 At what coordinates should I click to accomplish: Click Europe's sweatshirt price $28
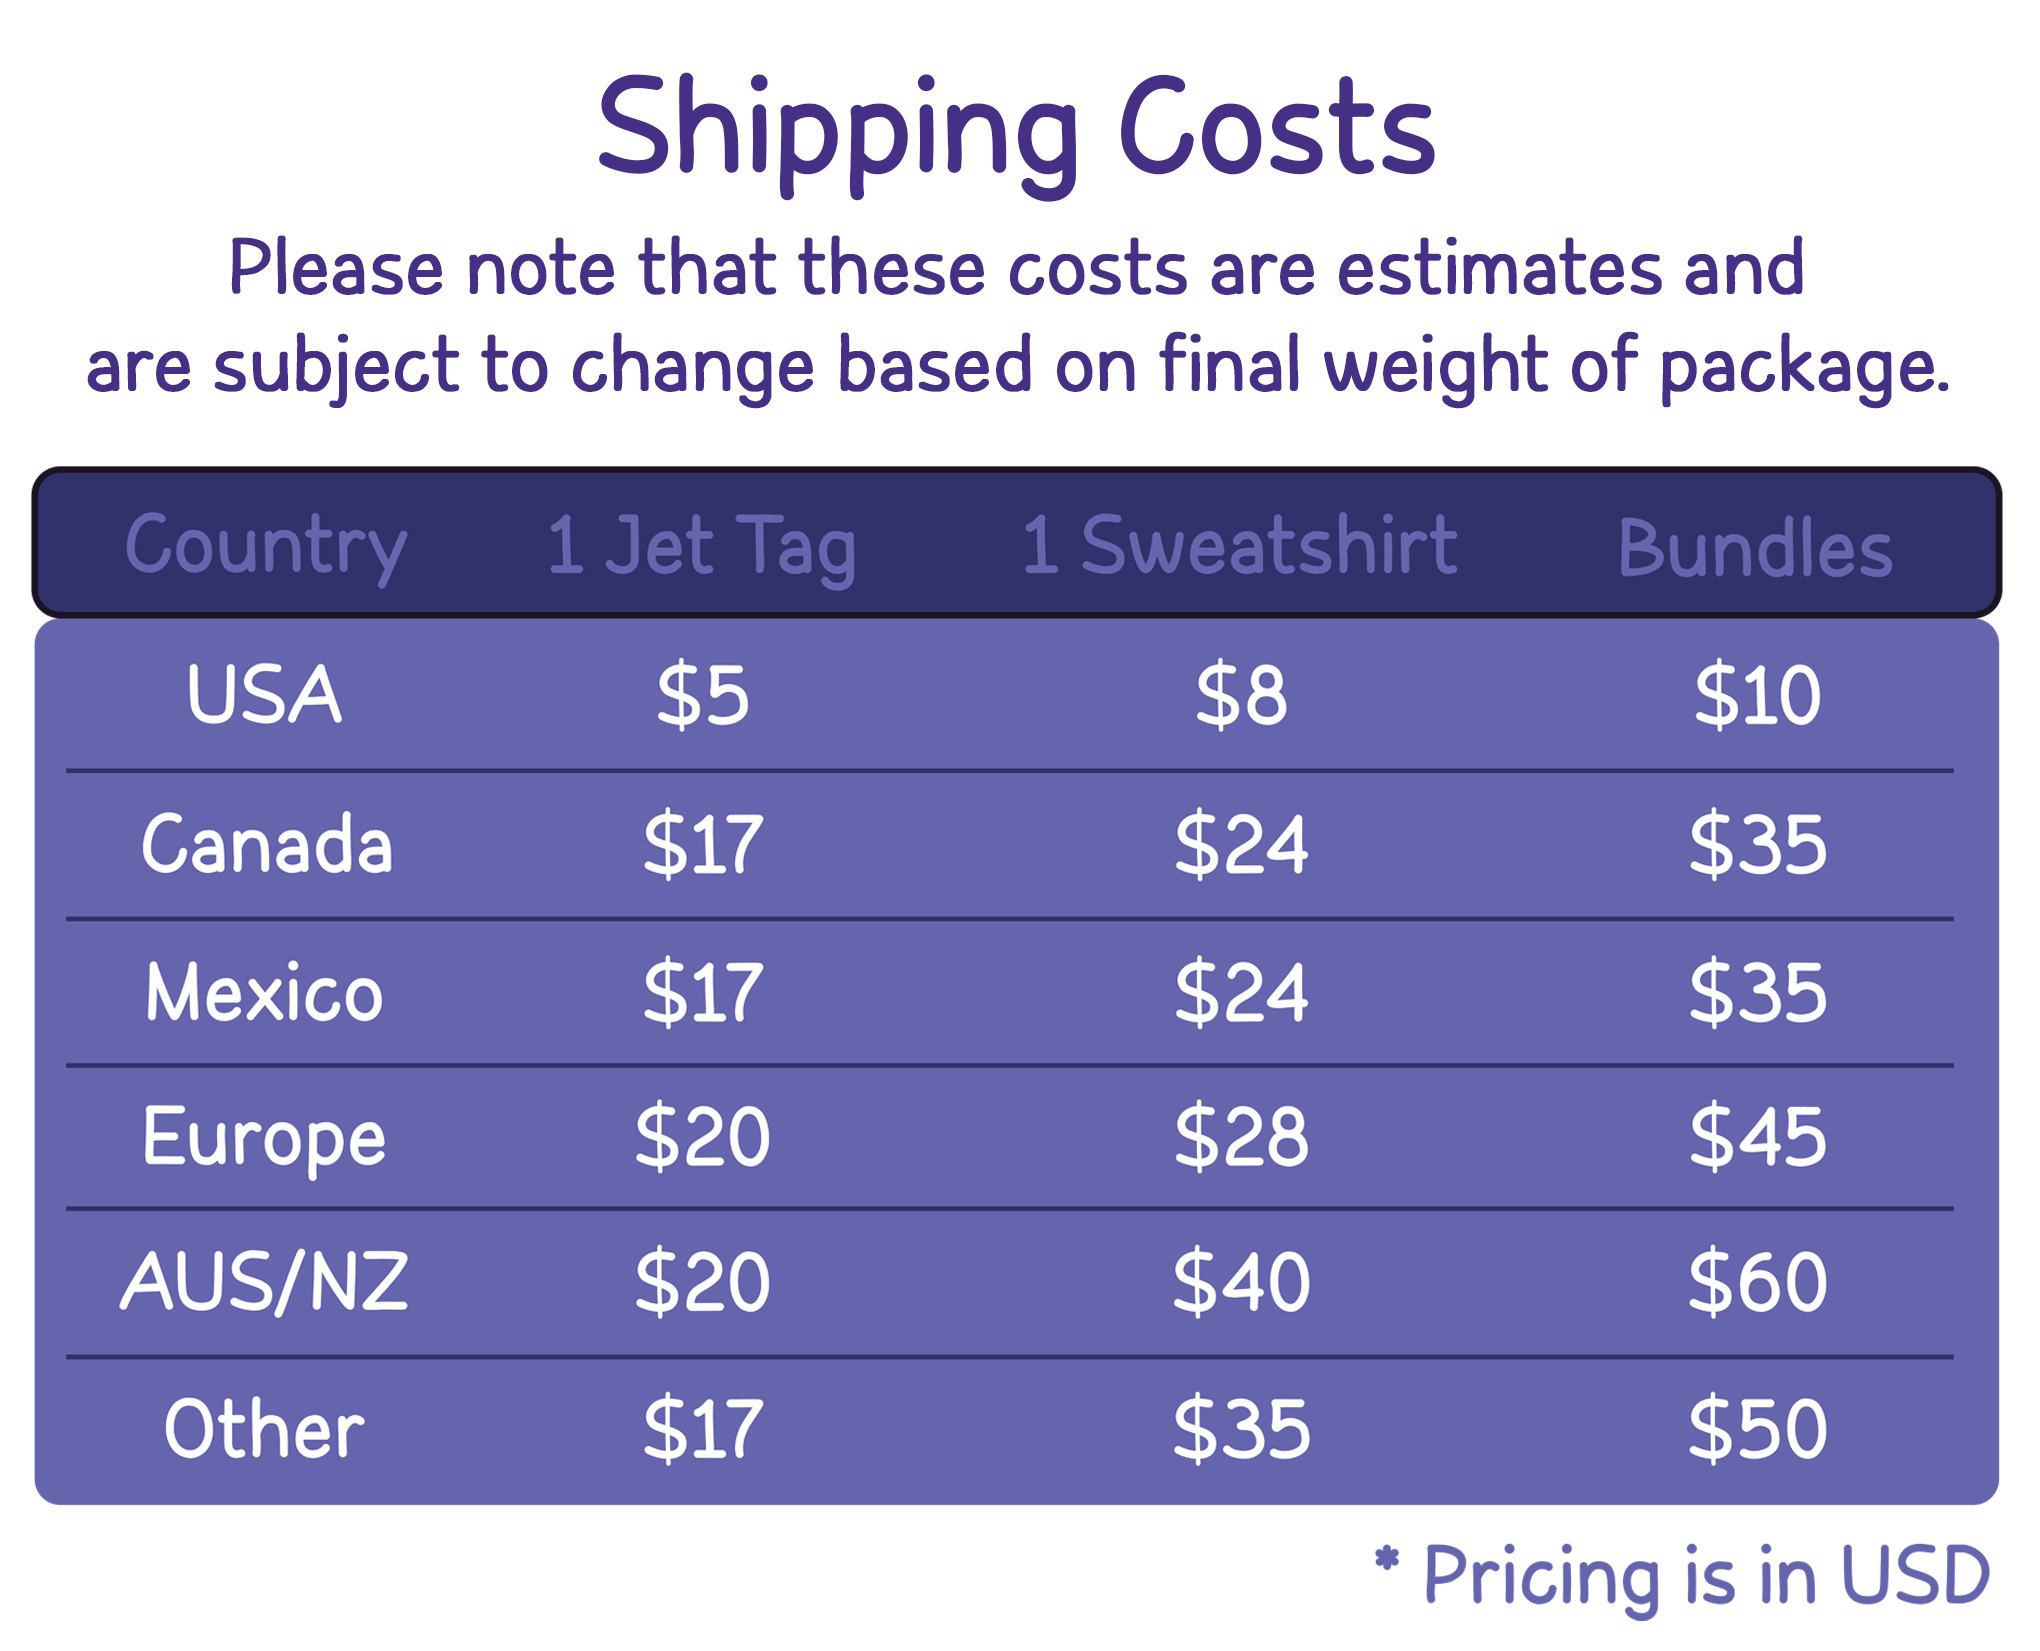[1241, 1137]
